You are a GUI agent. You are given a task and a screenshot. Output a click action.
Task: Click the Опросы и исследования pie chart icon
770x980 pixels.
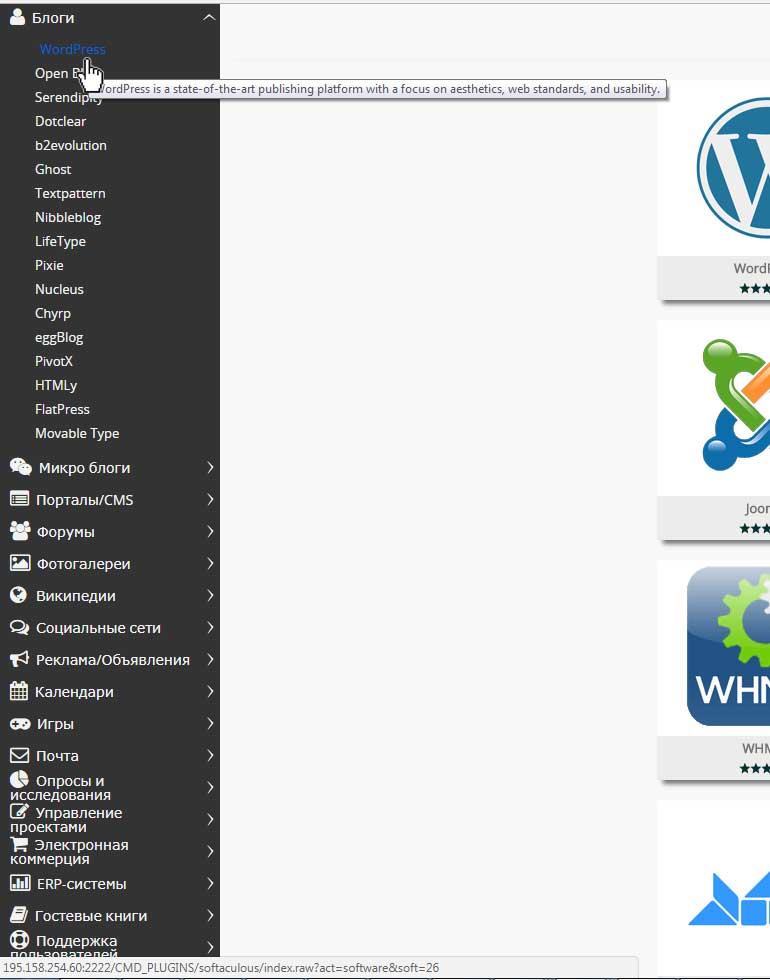click(19, 779)
